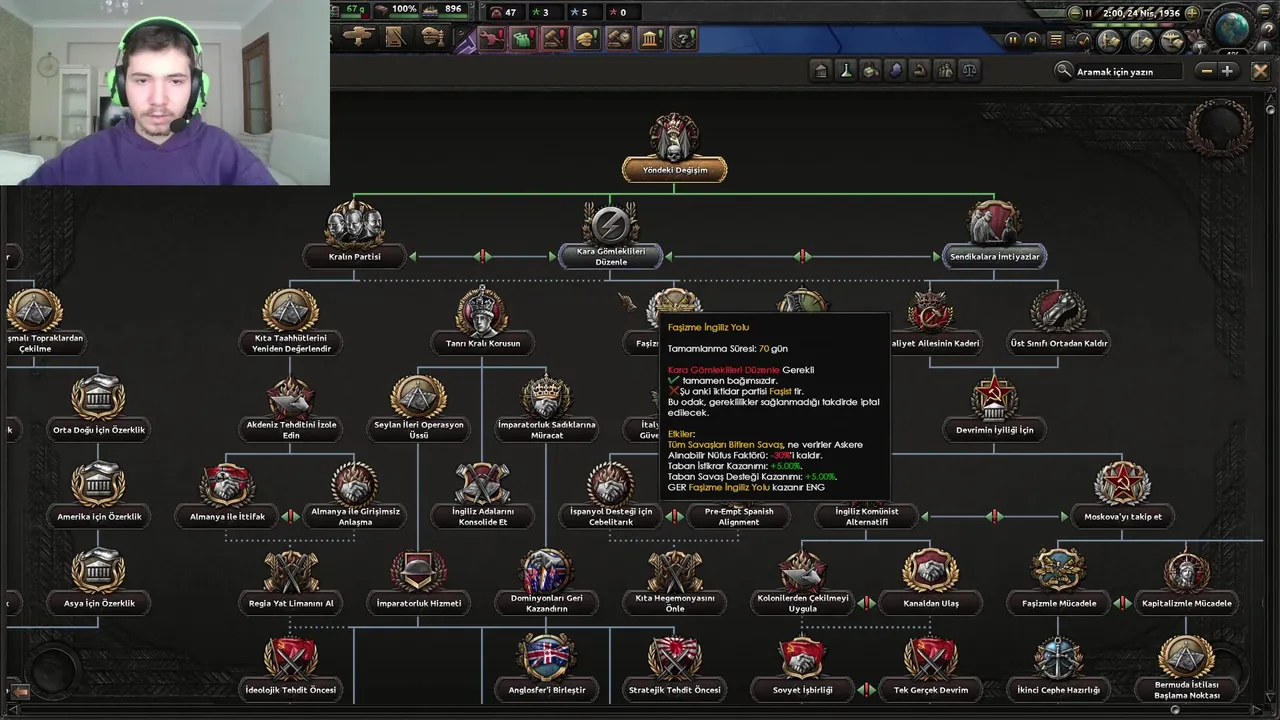This screenshot has width=1280, height=720.
Task: Zoom in focus tree with plus button
Action: (x=1227, y=71)
